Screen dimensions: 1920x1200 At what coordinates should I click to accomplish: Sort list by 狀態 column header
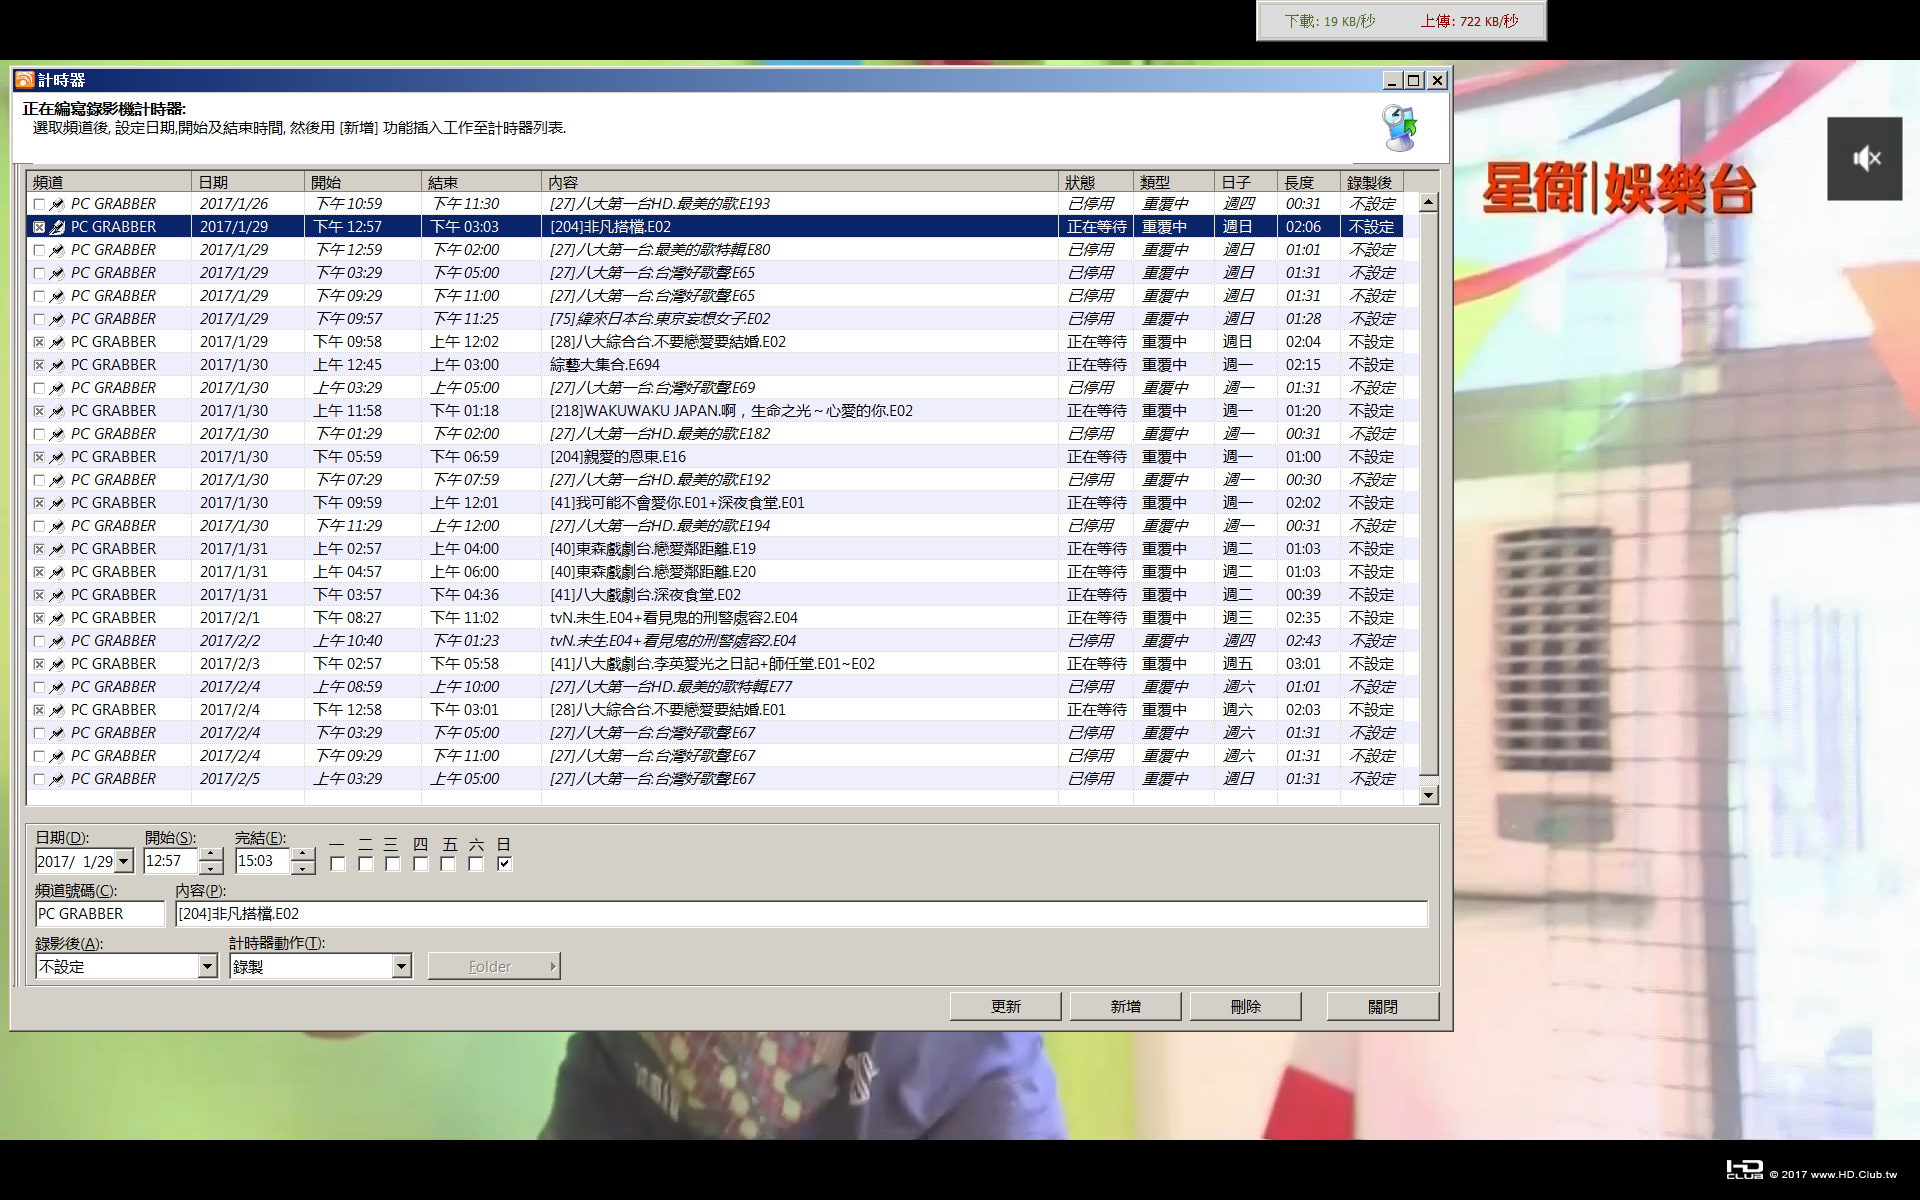click(1096, 182)
